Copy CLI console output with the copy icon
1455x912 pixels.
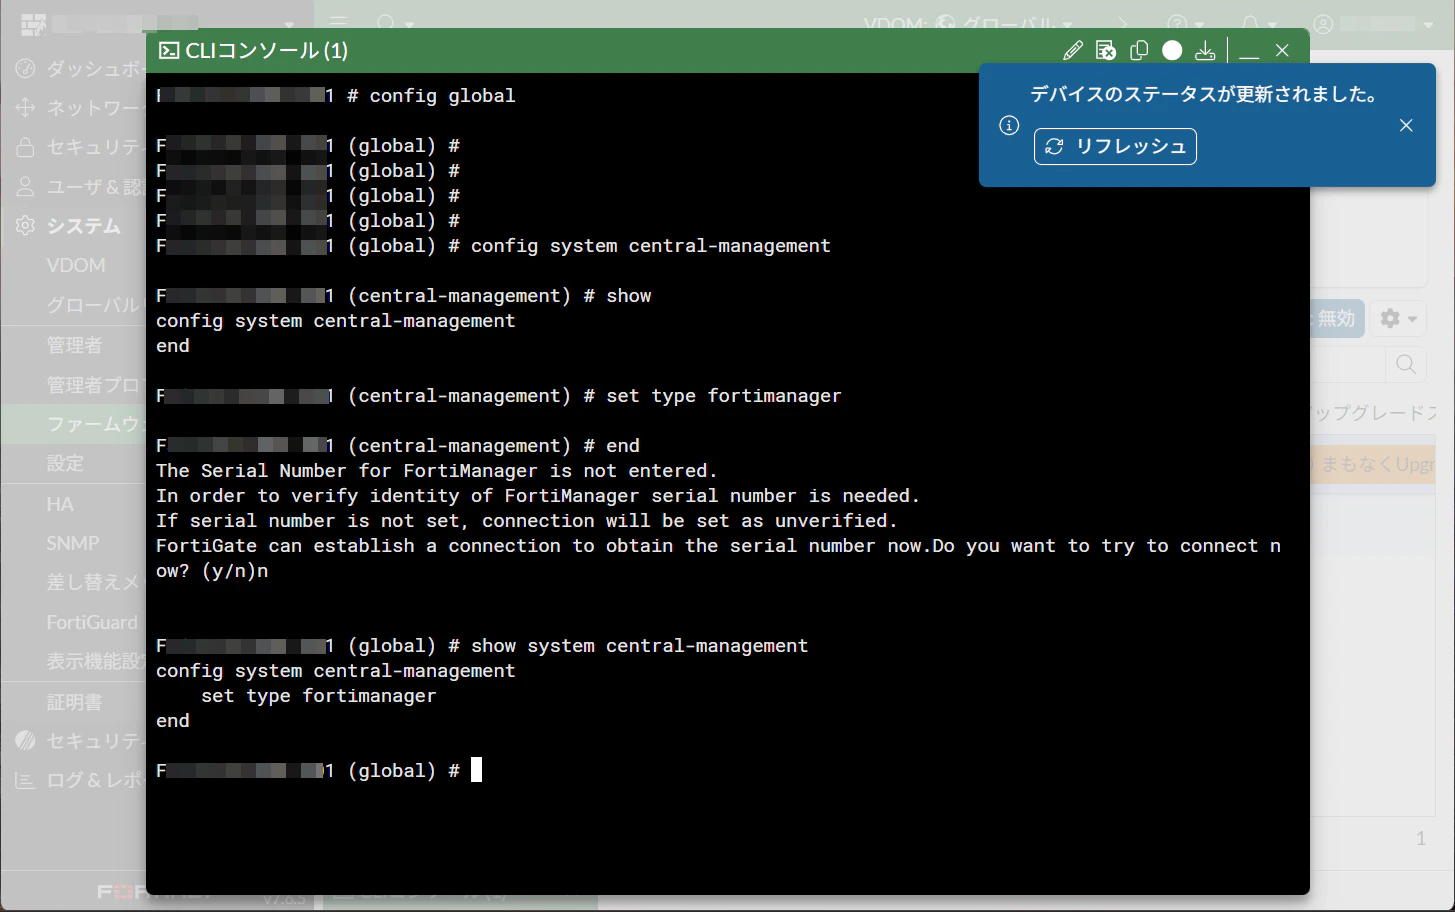(1139, 50)
